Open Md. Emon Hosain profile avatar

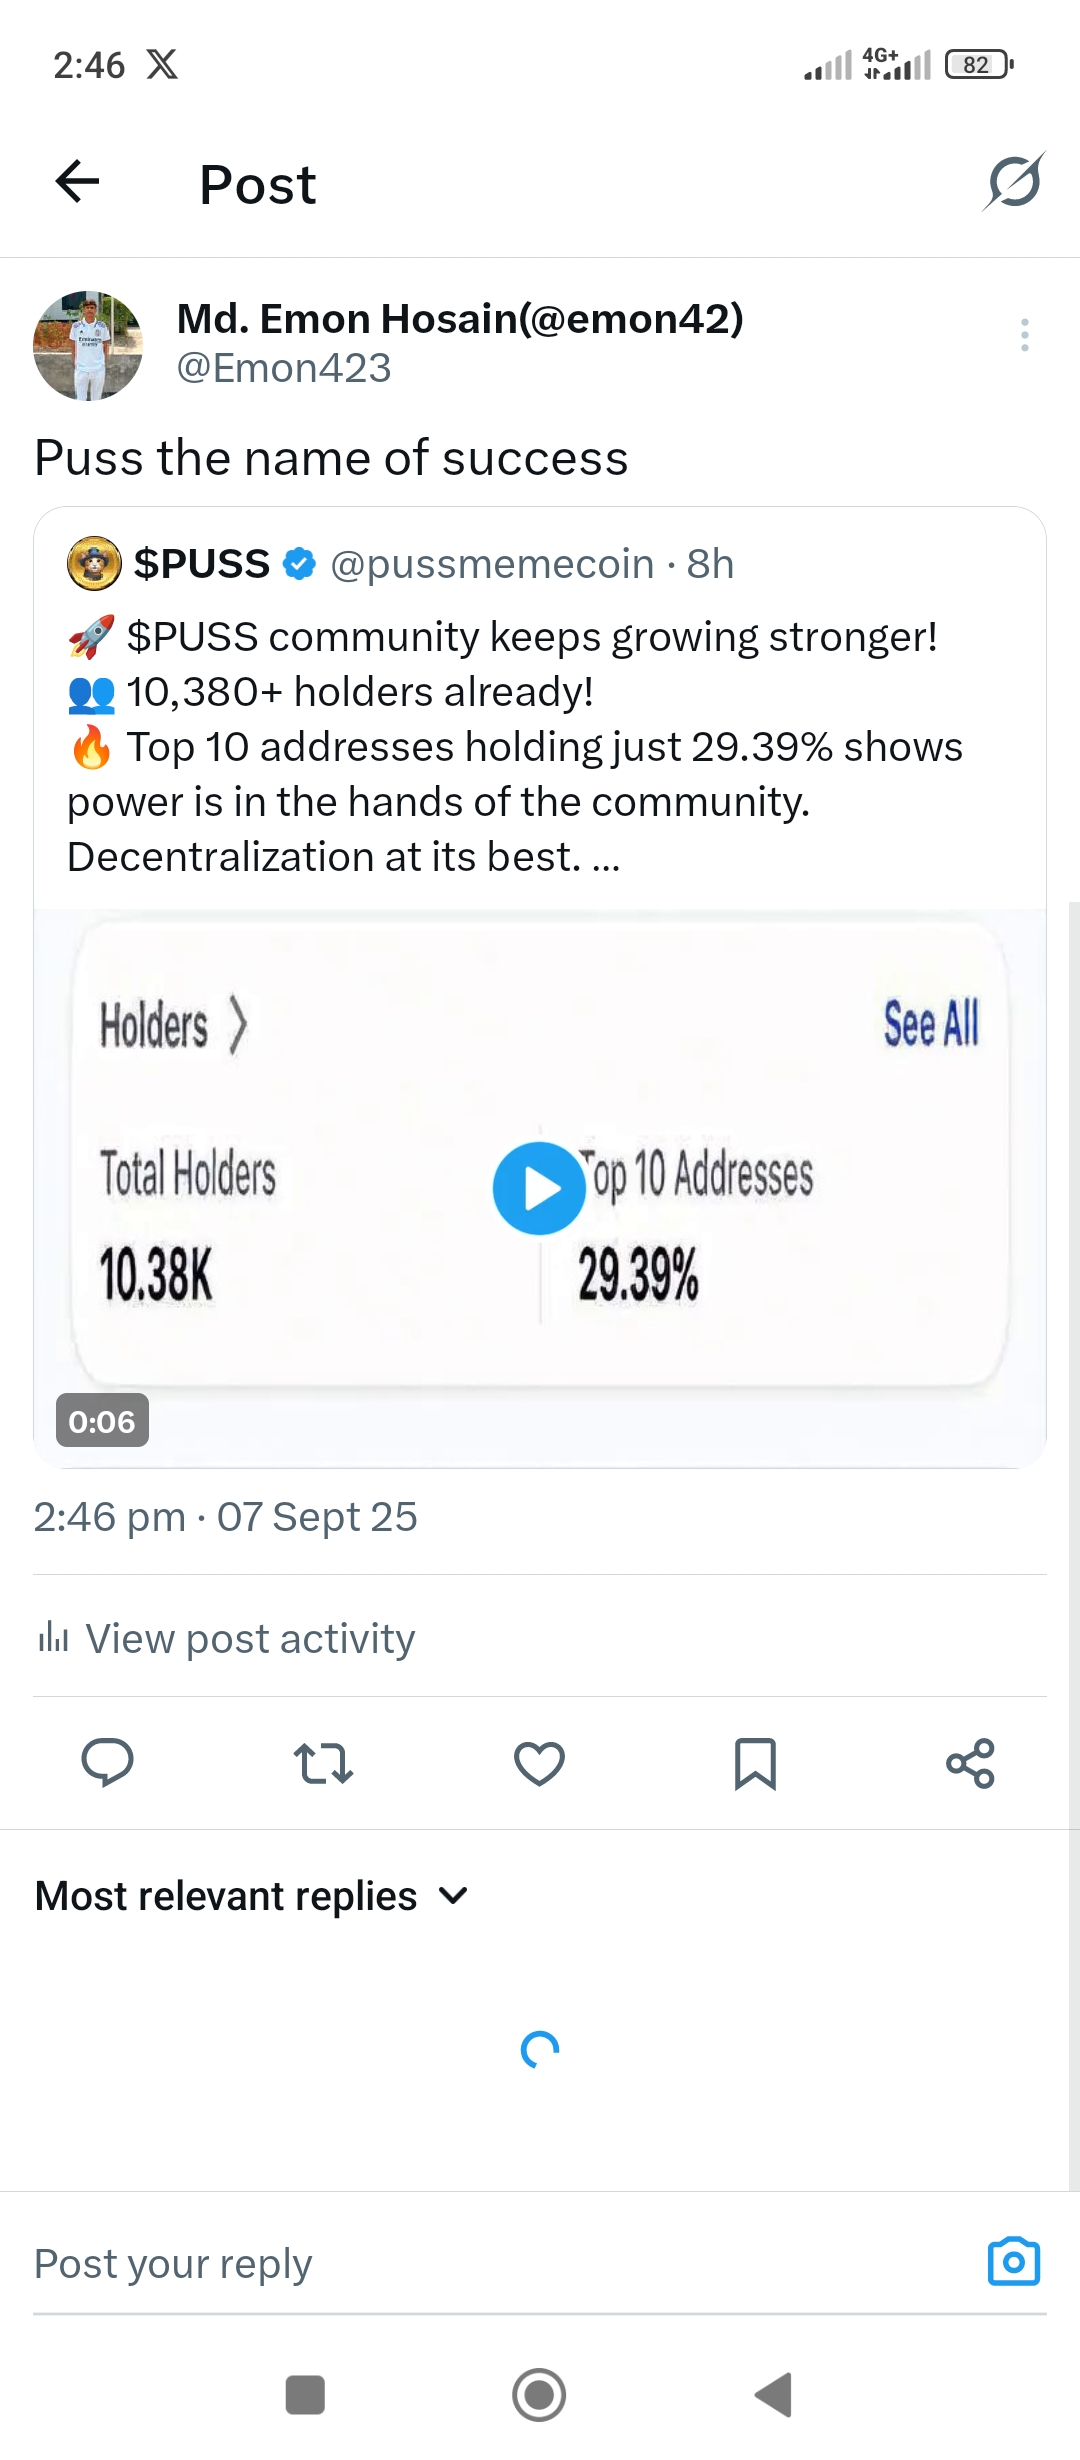pyautogui.click(x=88, y=346)
